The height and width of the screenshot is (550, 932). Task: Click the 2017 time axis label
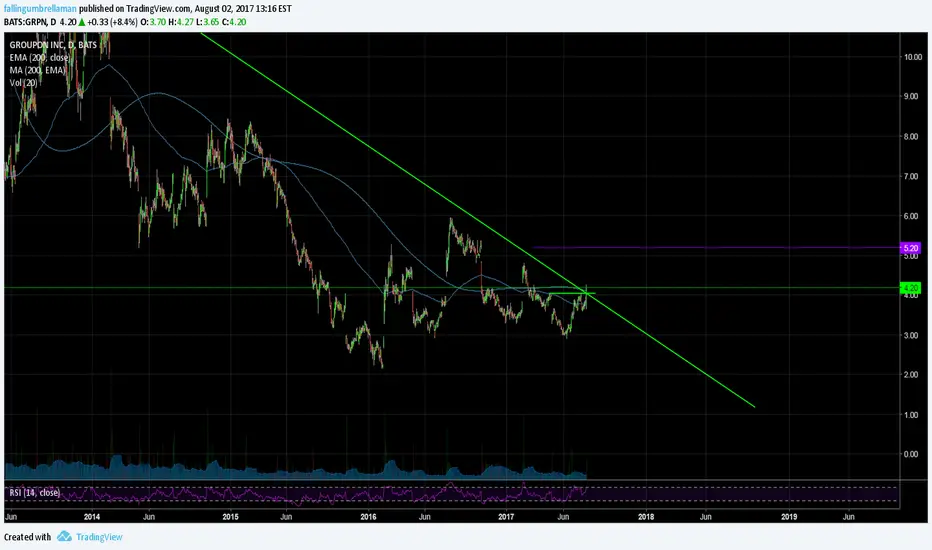click(x=506, y=517)
